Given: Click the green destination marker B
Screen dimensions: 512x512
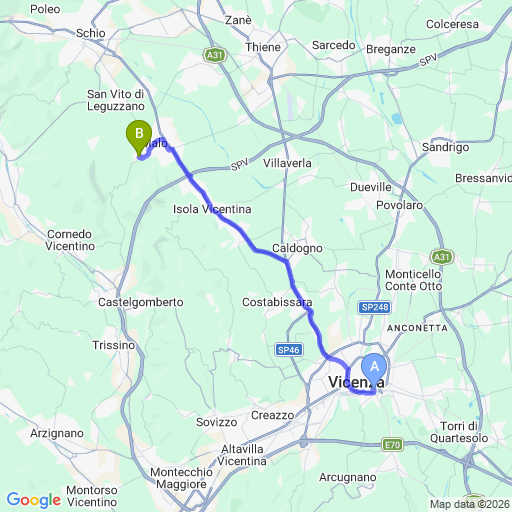Looking at the screenshot, I should click(x=139, y=137).
